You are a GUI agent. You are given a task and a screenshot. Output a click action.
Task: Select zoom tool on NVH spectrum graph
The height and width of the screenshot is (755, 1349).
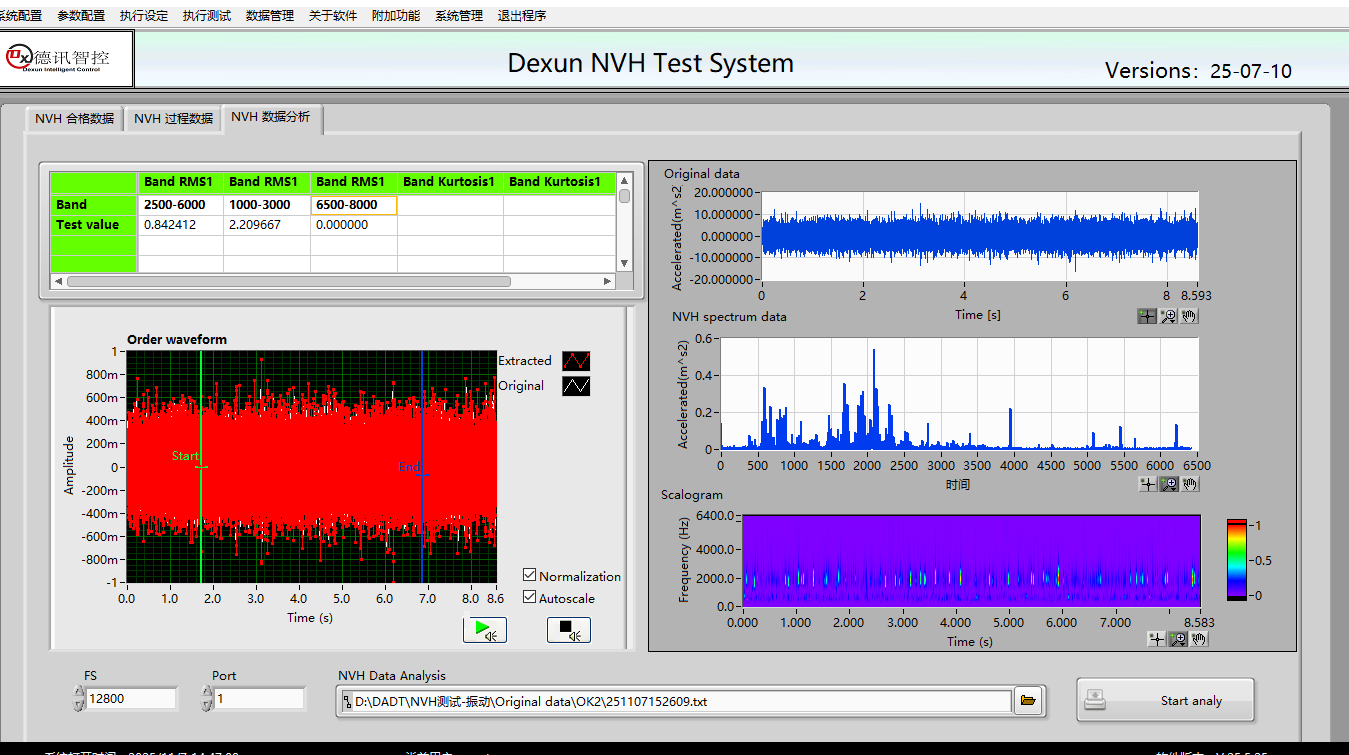(1168, 484)
